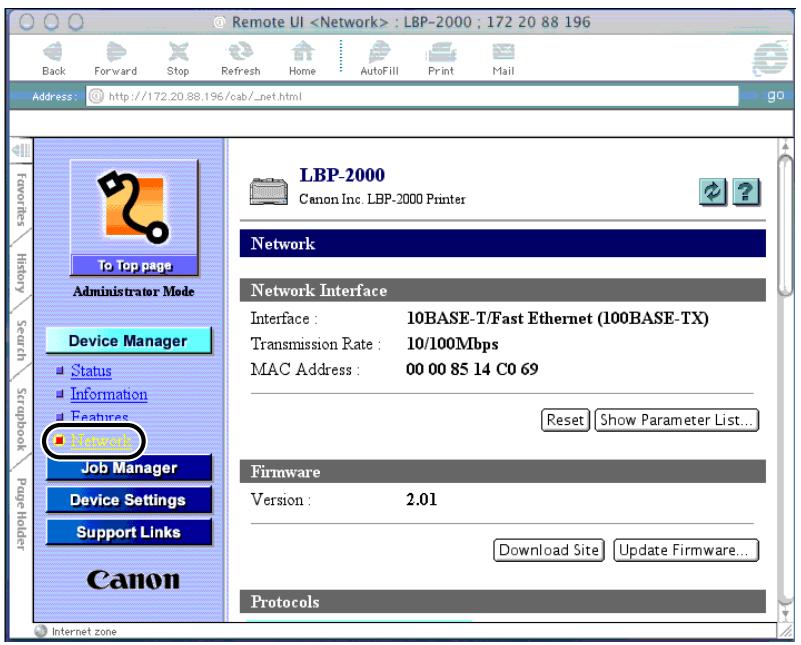Click the AutoFill toolbar icon
The height and width of the screenshot is (645, 801).
pyautogui.click(x=379, y=52)
